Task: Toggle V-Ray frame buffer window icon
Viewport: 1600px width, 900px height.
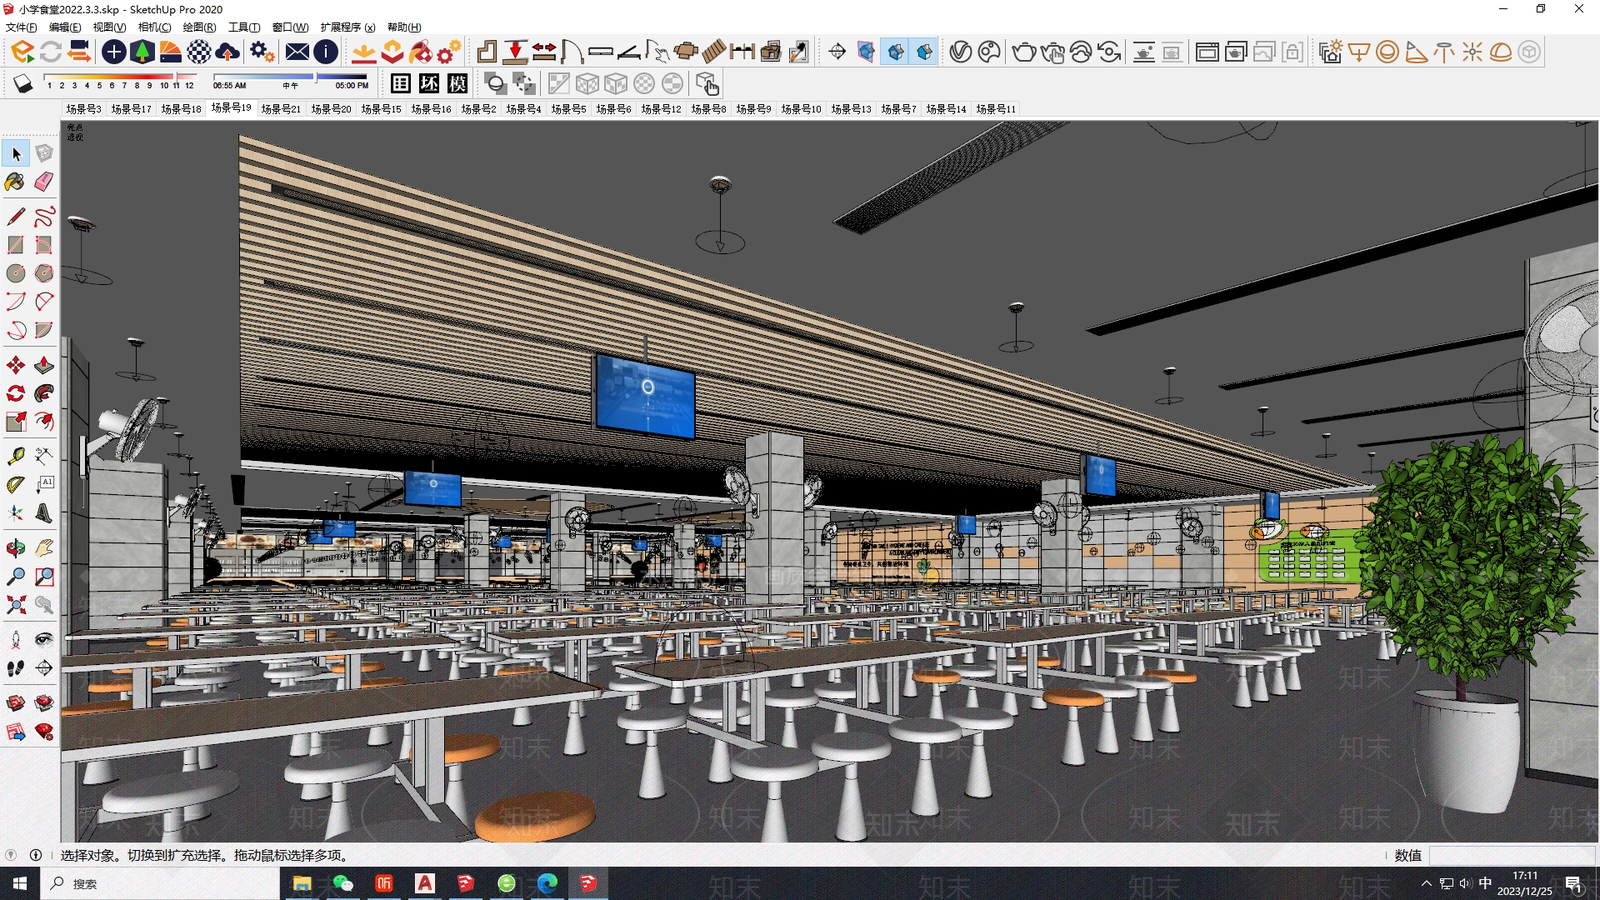Action: [x=1207, y=51]
